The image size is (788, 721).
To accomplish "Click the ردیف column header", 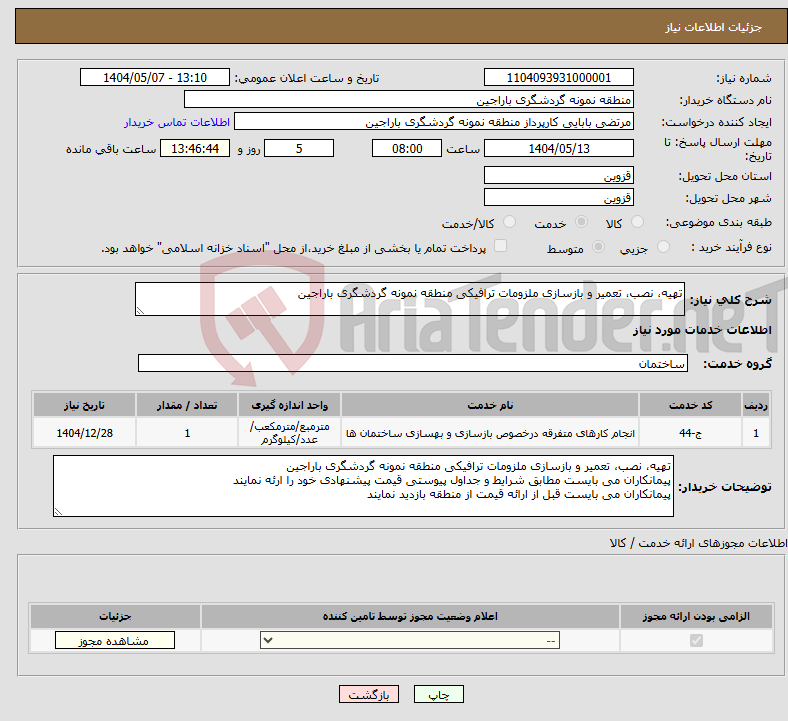I will (756, 405).
